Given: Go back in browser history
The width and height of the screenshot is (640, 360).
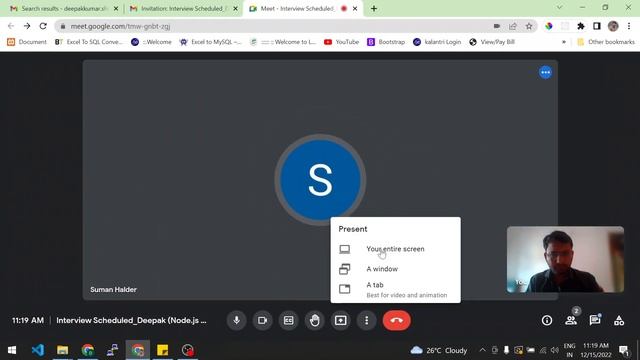Looking at the screenshot, I should (11, 26).
